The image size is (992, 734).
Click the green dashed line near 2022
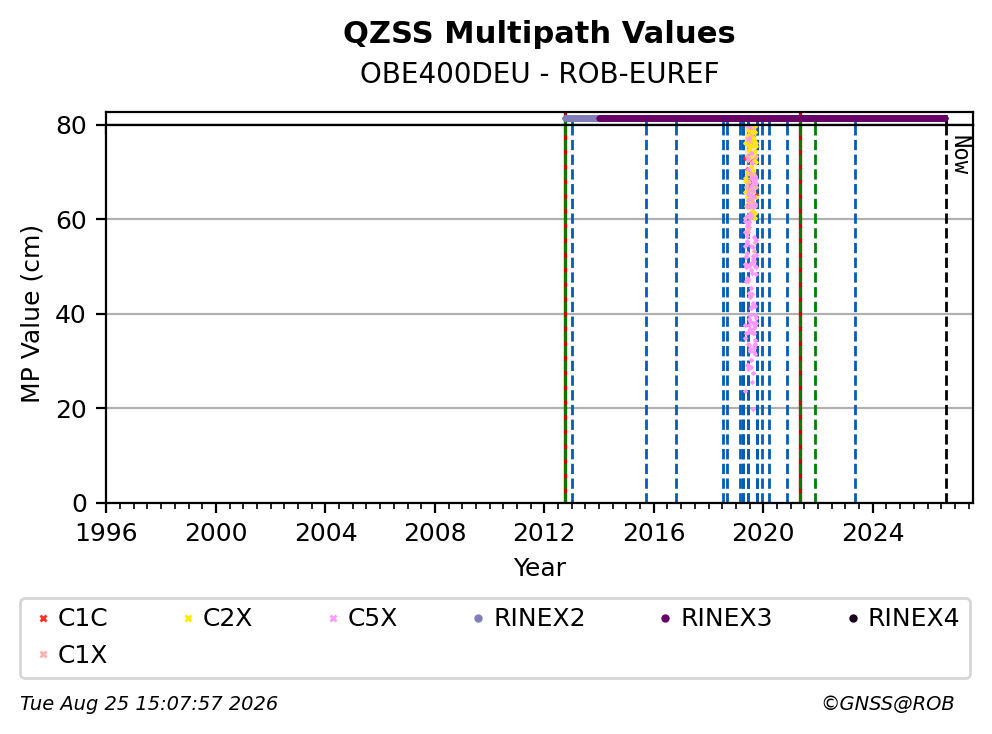(x=815, y=313)
